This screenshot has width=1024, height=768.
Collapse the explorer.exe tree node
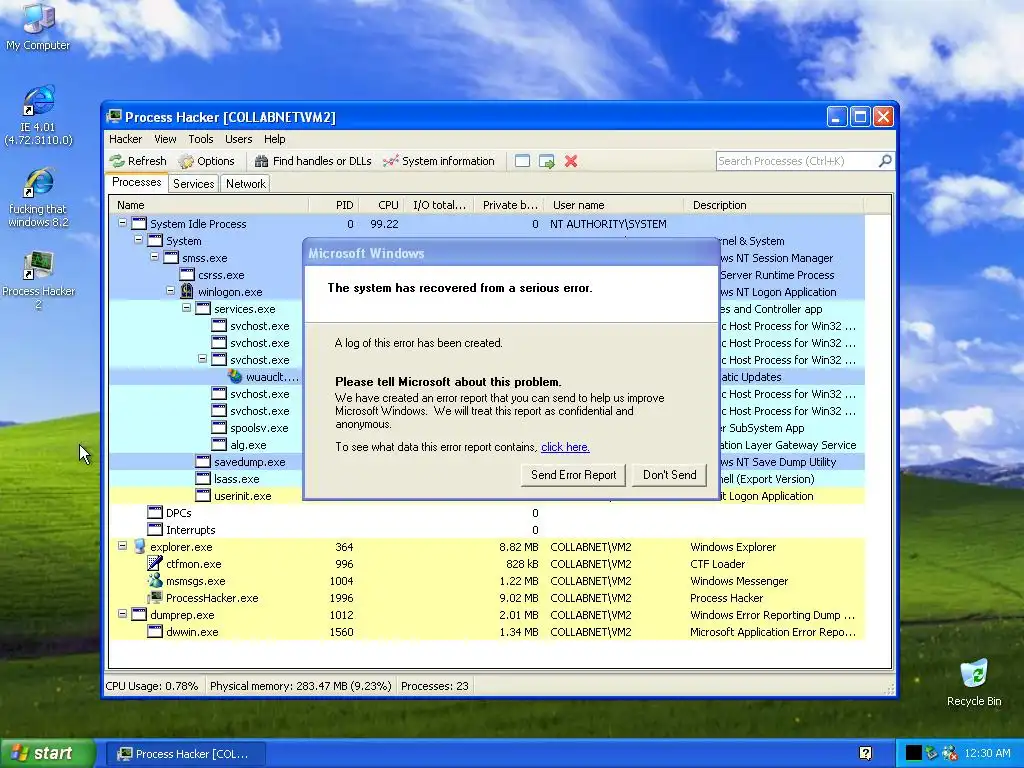click(122, 545)
